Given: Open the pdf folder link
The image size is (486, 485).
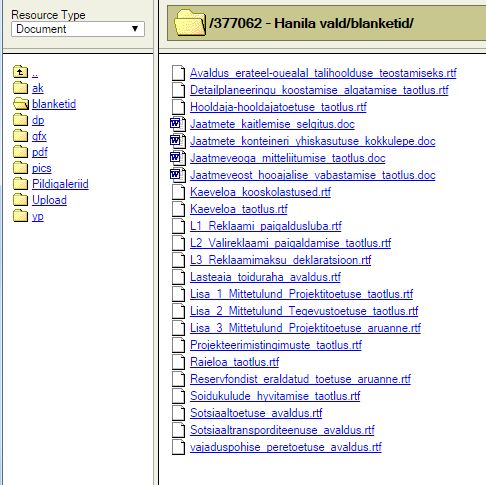Looking at the screenshot, I should (x=40, y=152).
